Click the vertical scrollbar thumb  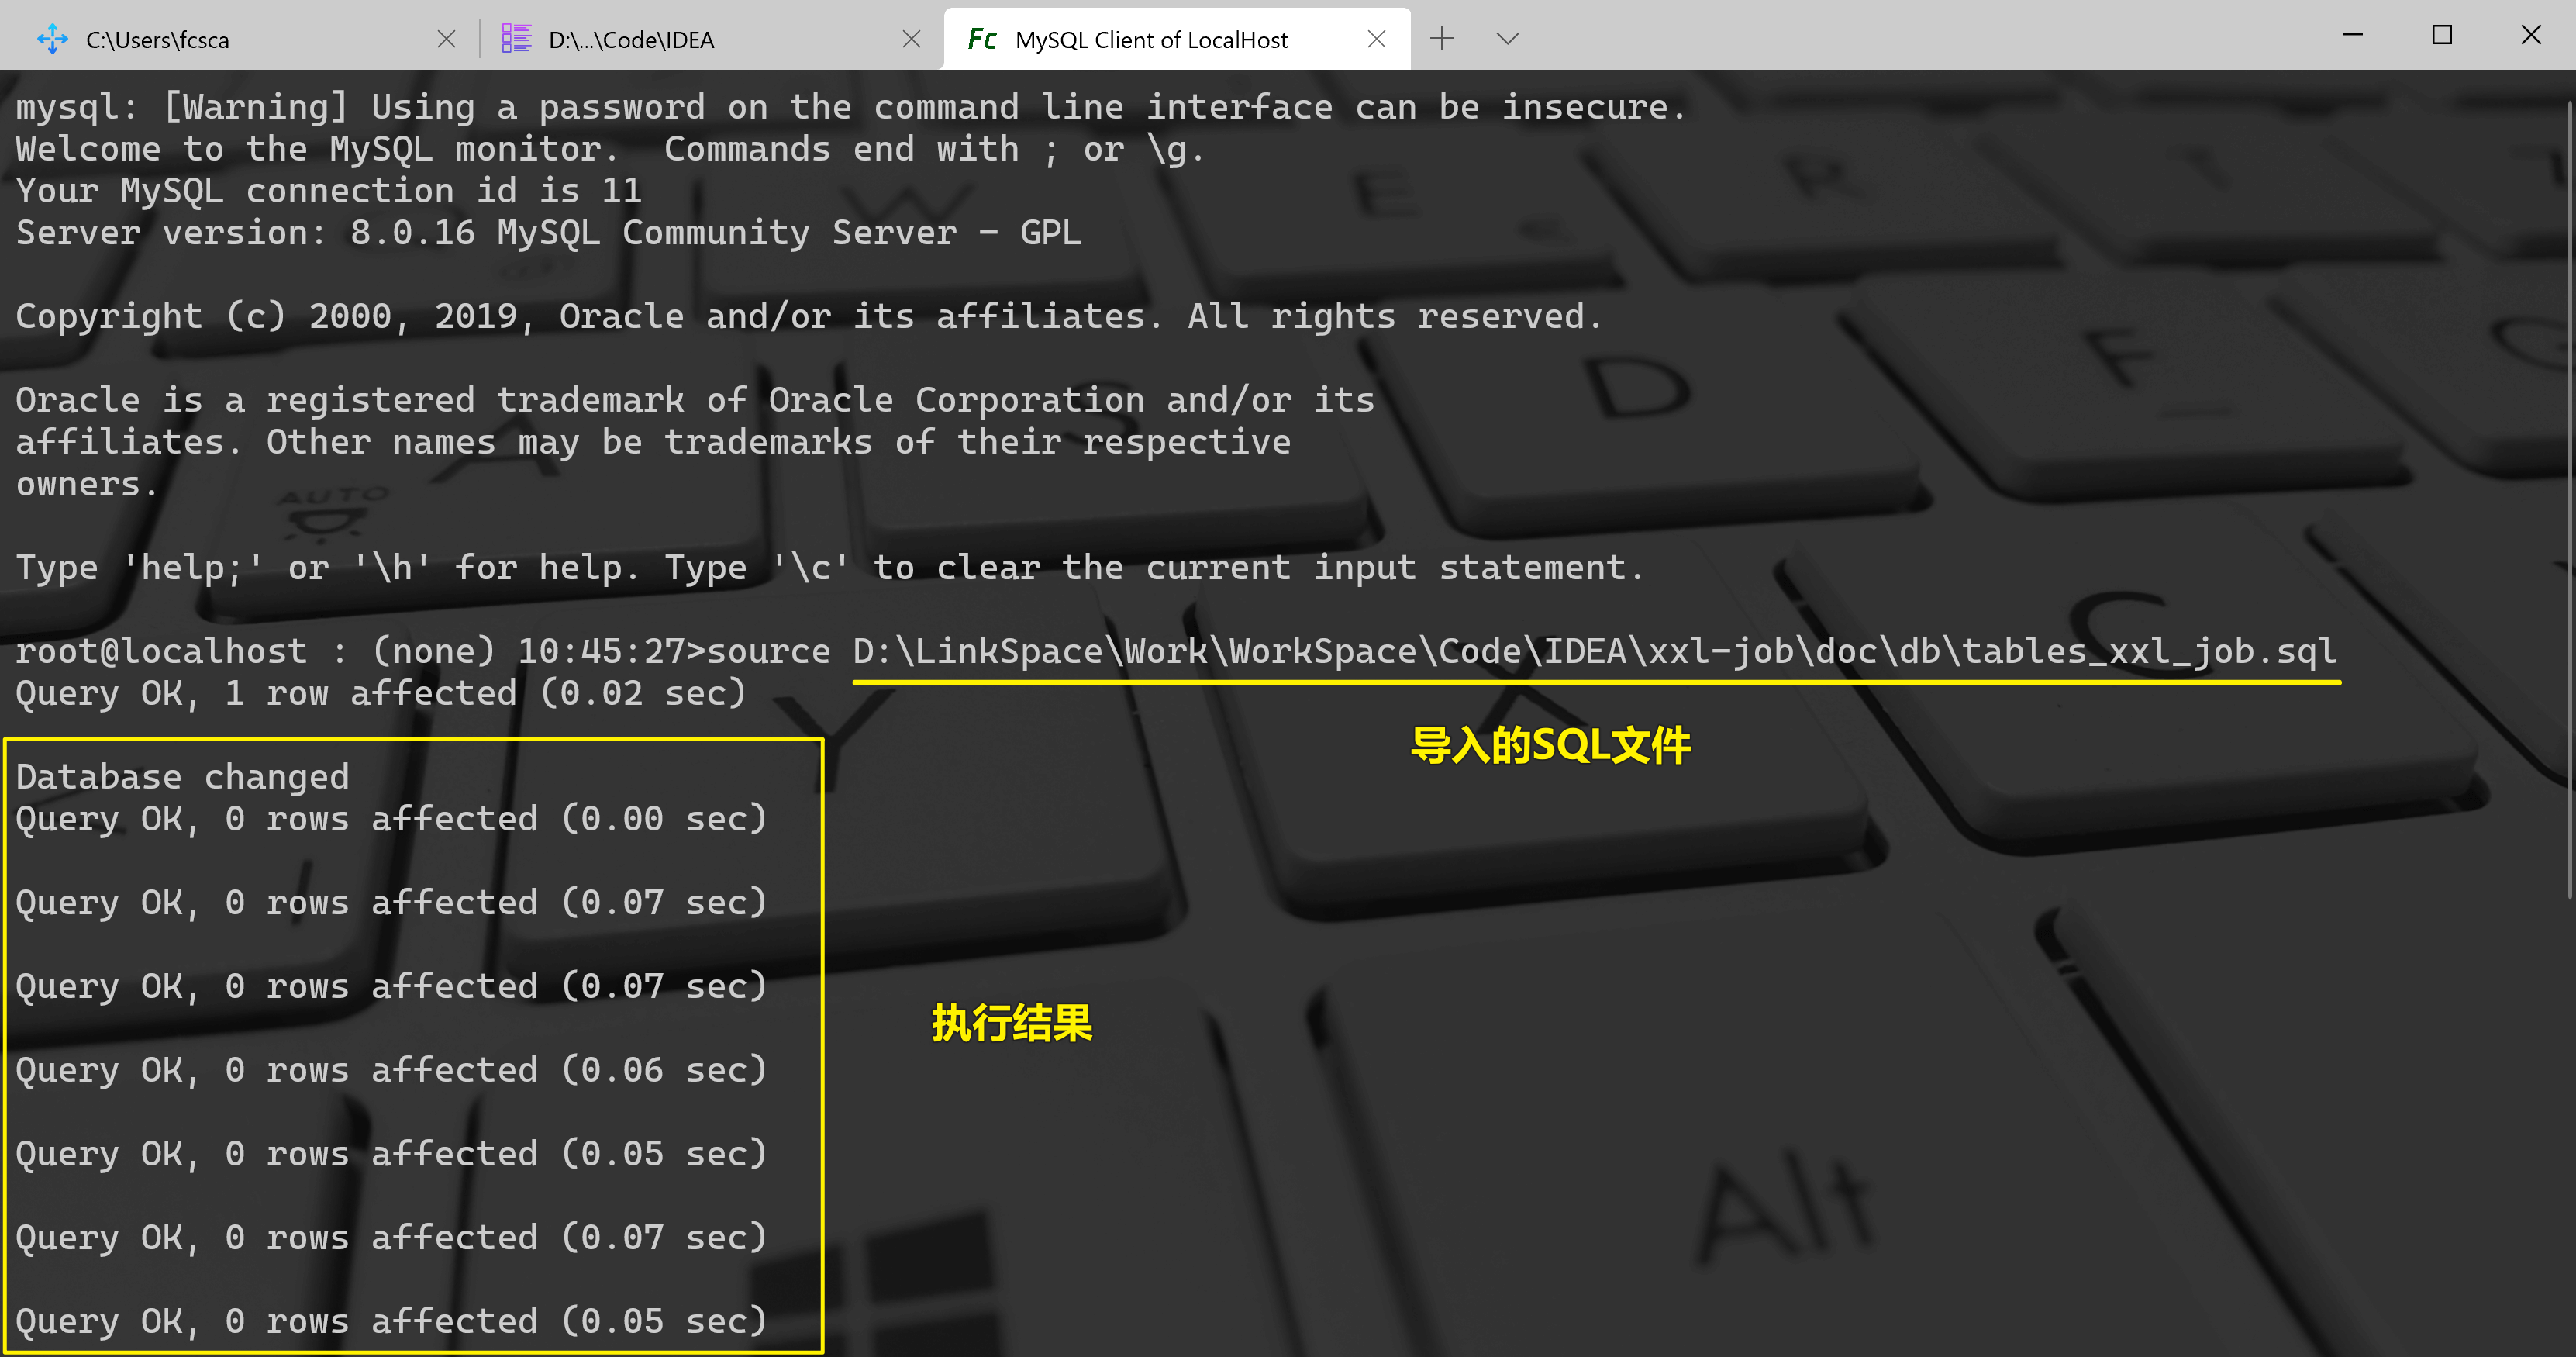(x=2570, y=500)
